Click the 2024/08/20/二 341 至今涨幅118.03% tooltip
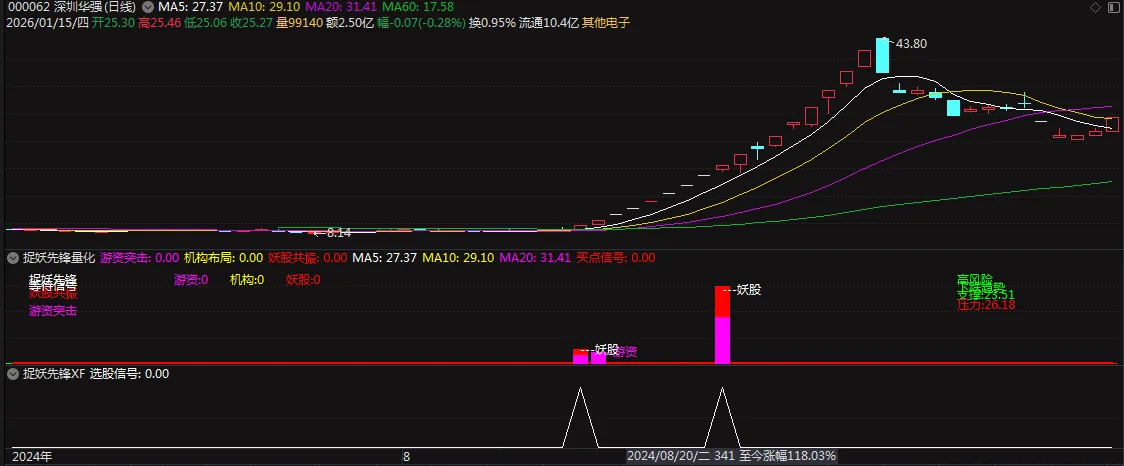Screen dimensions: 1124x466 tap(731, 456)
